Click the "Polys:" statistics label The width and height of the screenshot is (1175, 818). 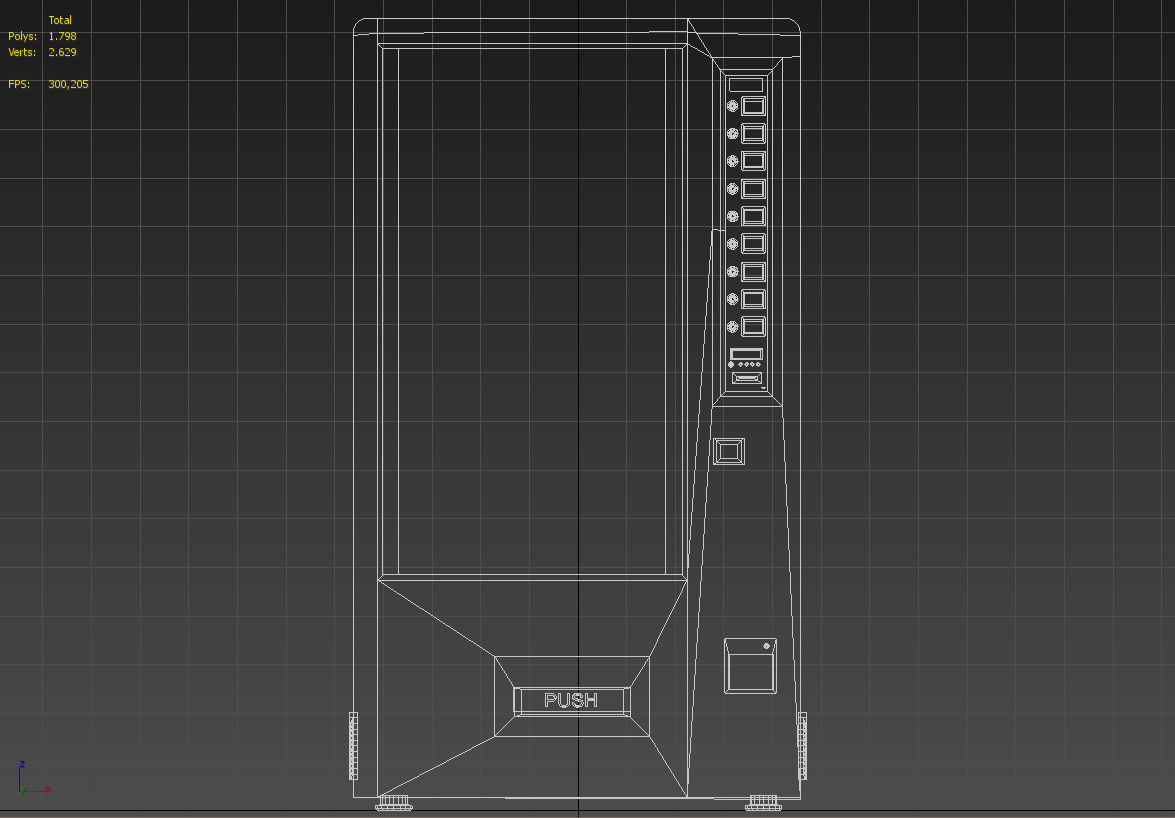(x=22, y=36)
